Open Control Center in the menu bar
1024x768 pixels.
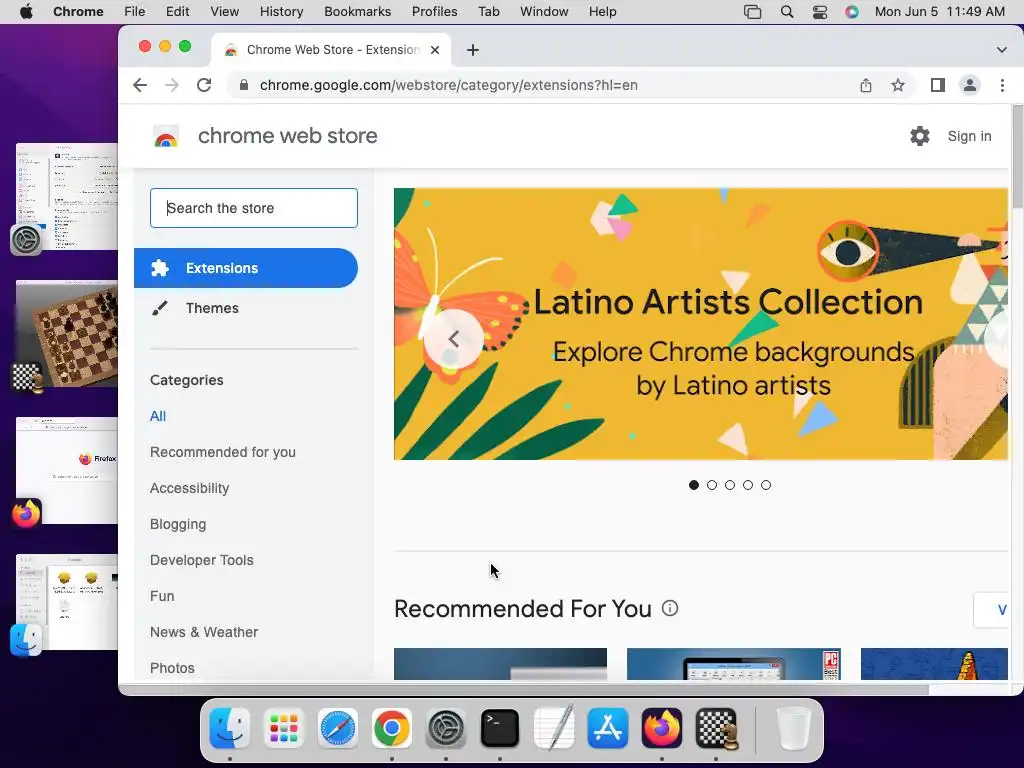[x=820, y=12]
